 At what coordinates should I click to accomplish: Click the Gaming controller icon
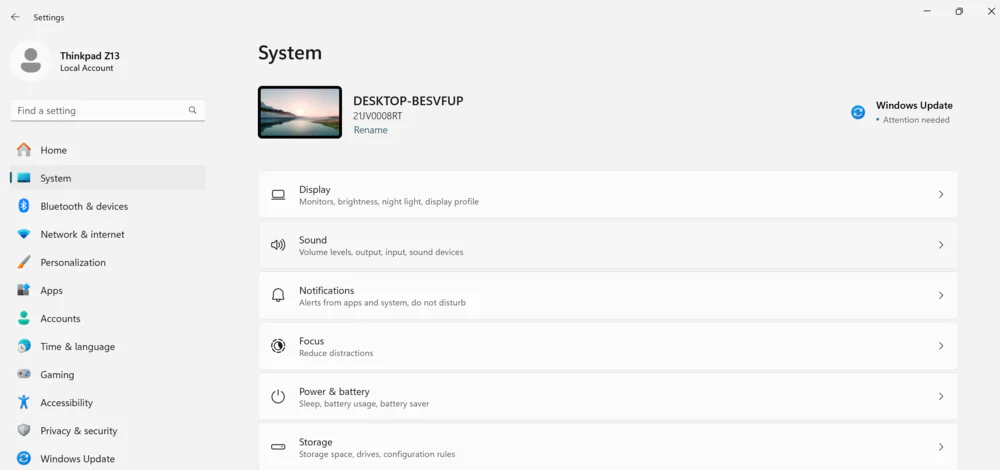(24, 374)
